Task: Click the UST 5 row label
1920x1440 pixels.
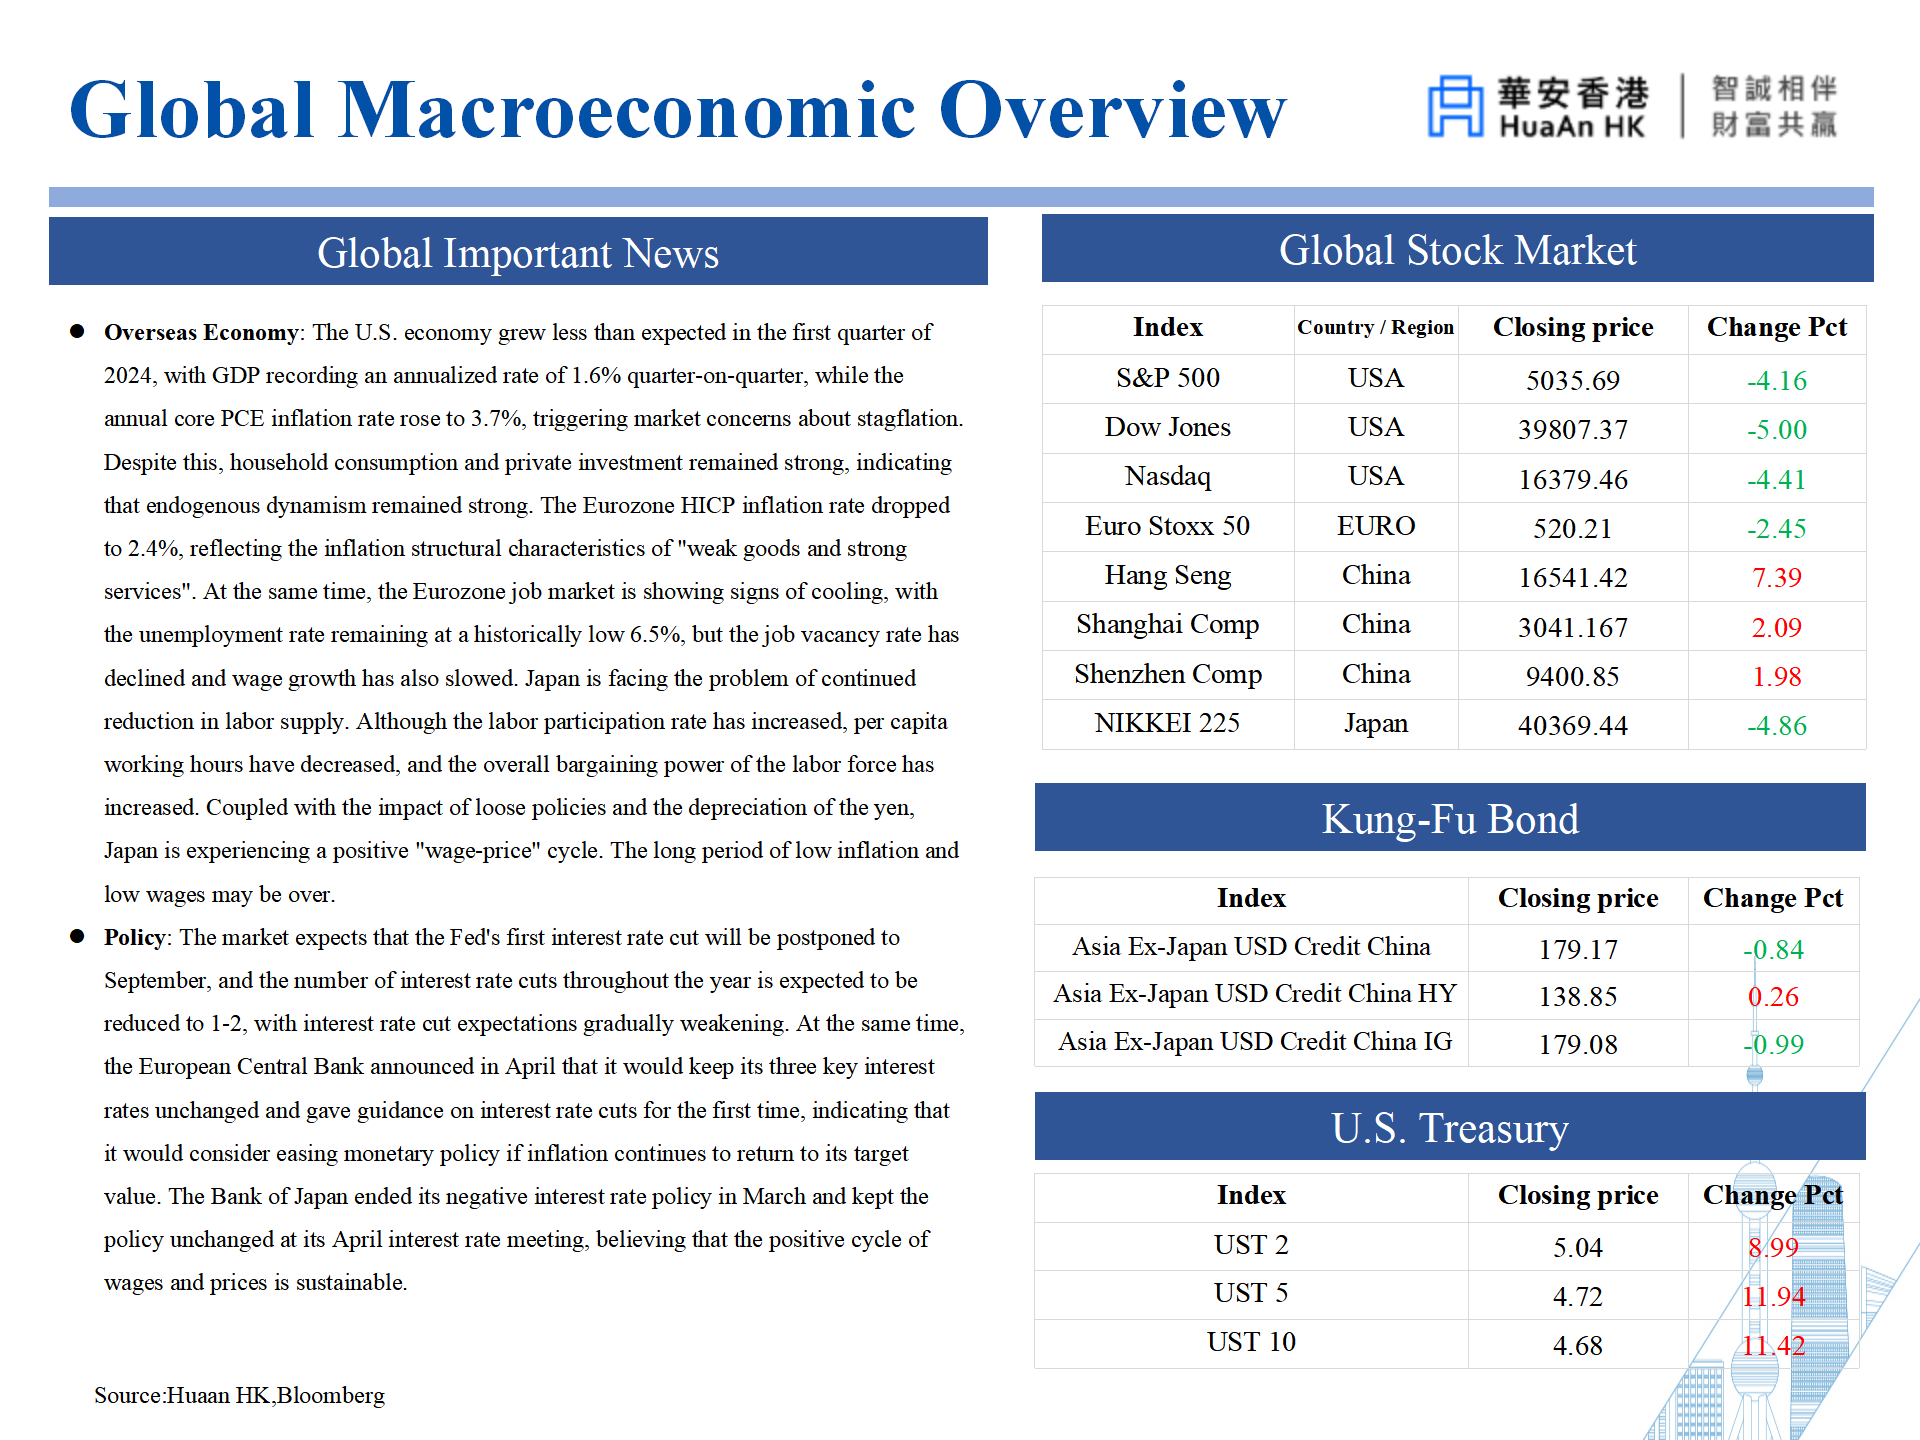Action: (1251, 1293)
